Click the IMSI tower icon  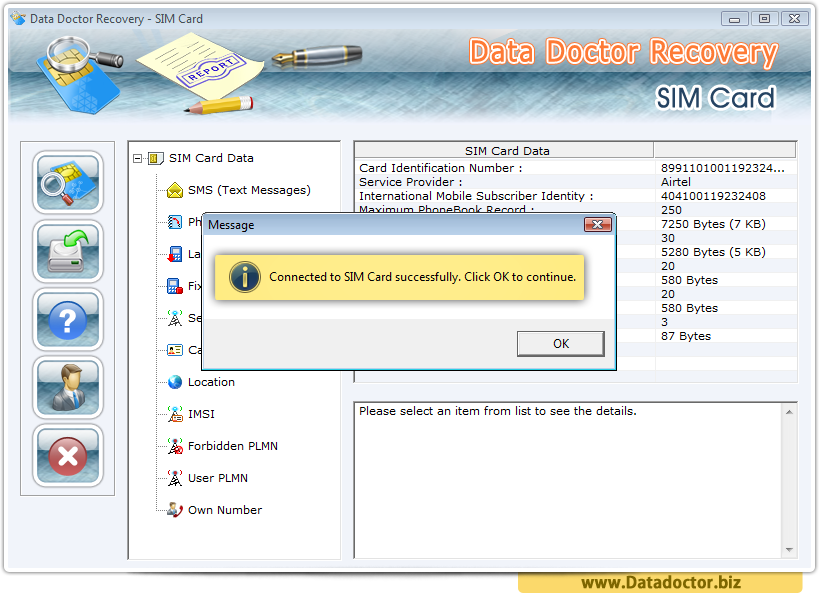click(174, 414)
